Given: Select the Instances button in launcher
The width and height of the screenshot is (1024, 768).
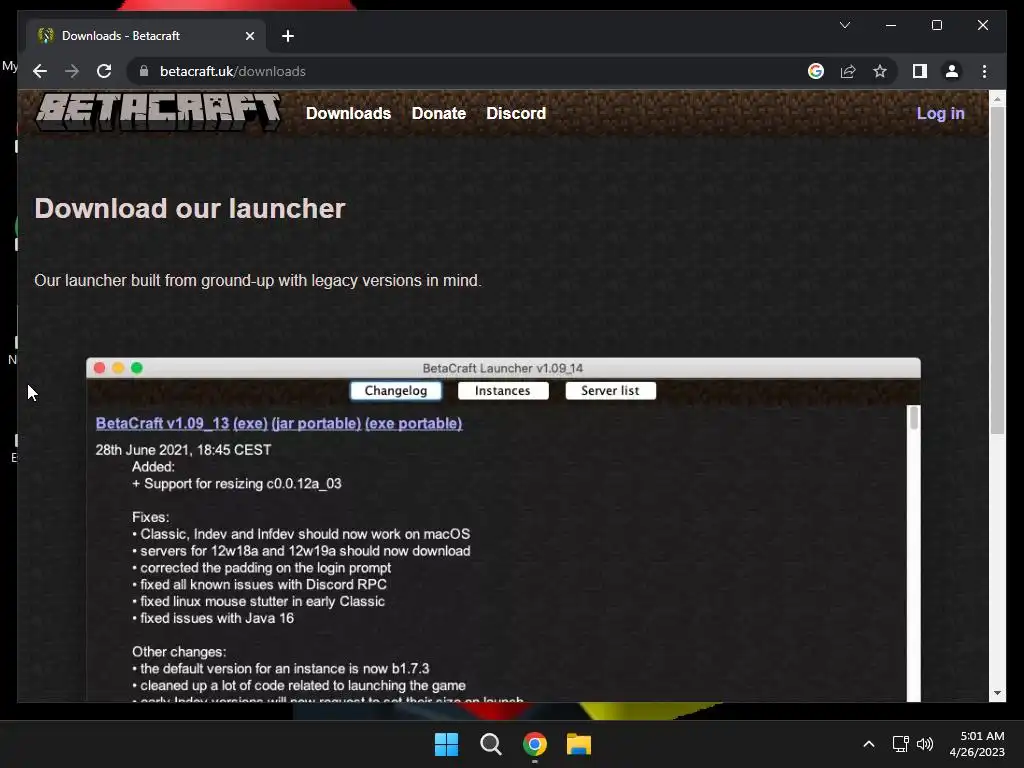Looking at the screenshot, I should pos(503,391).
